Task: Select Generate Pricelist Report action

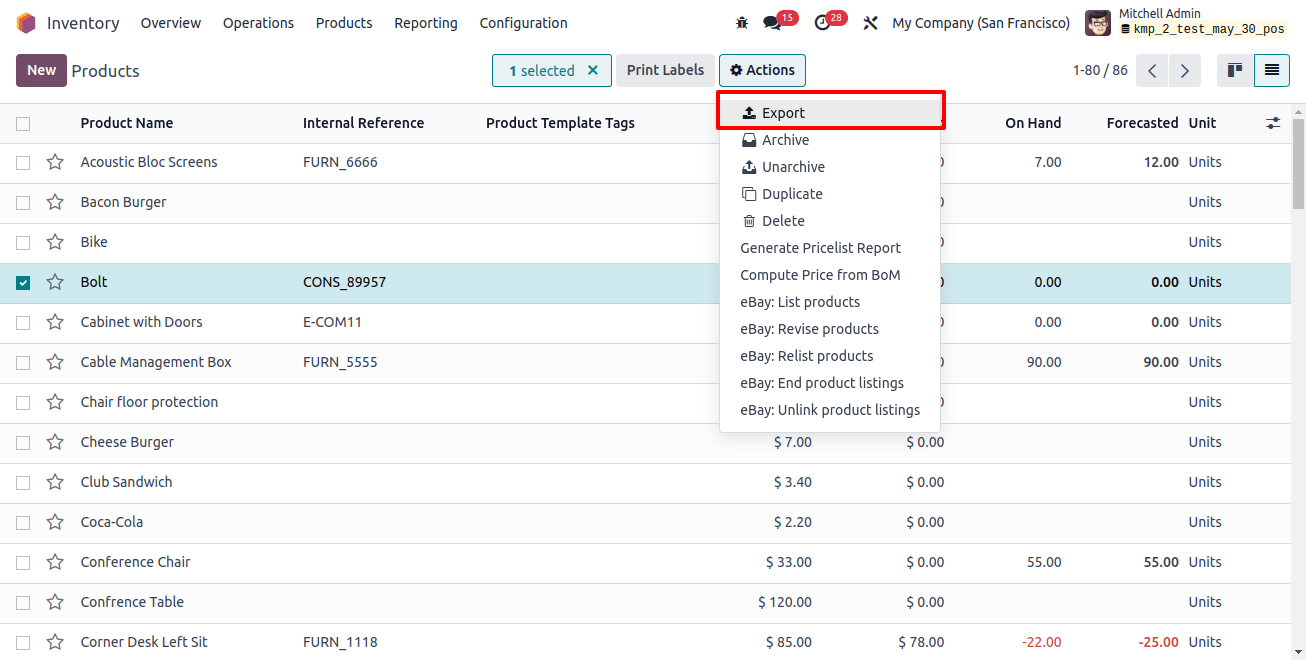Action: click(830, 248)
